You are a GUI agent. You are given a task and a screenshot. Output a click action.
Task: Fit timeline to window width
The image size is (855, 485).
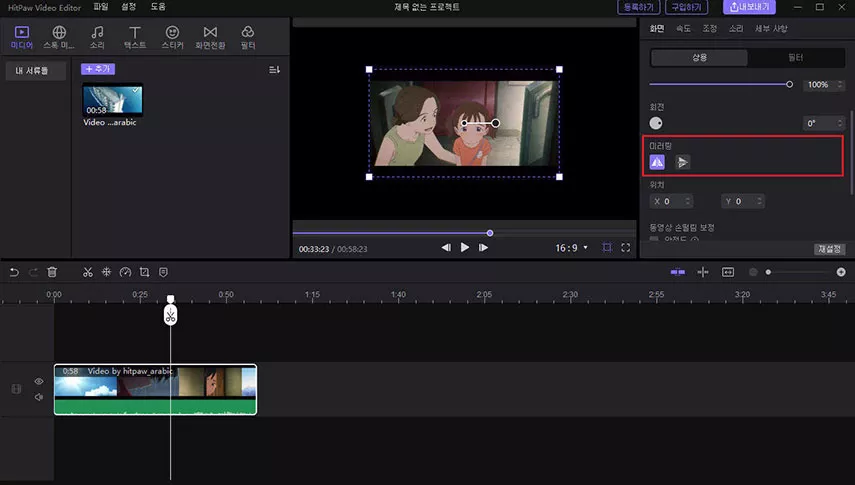click(x=728, y=272)
